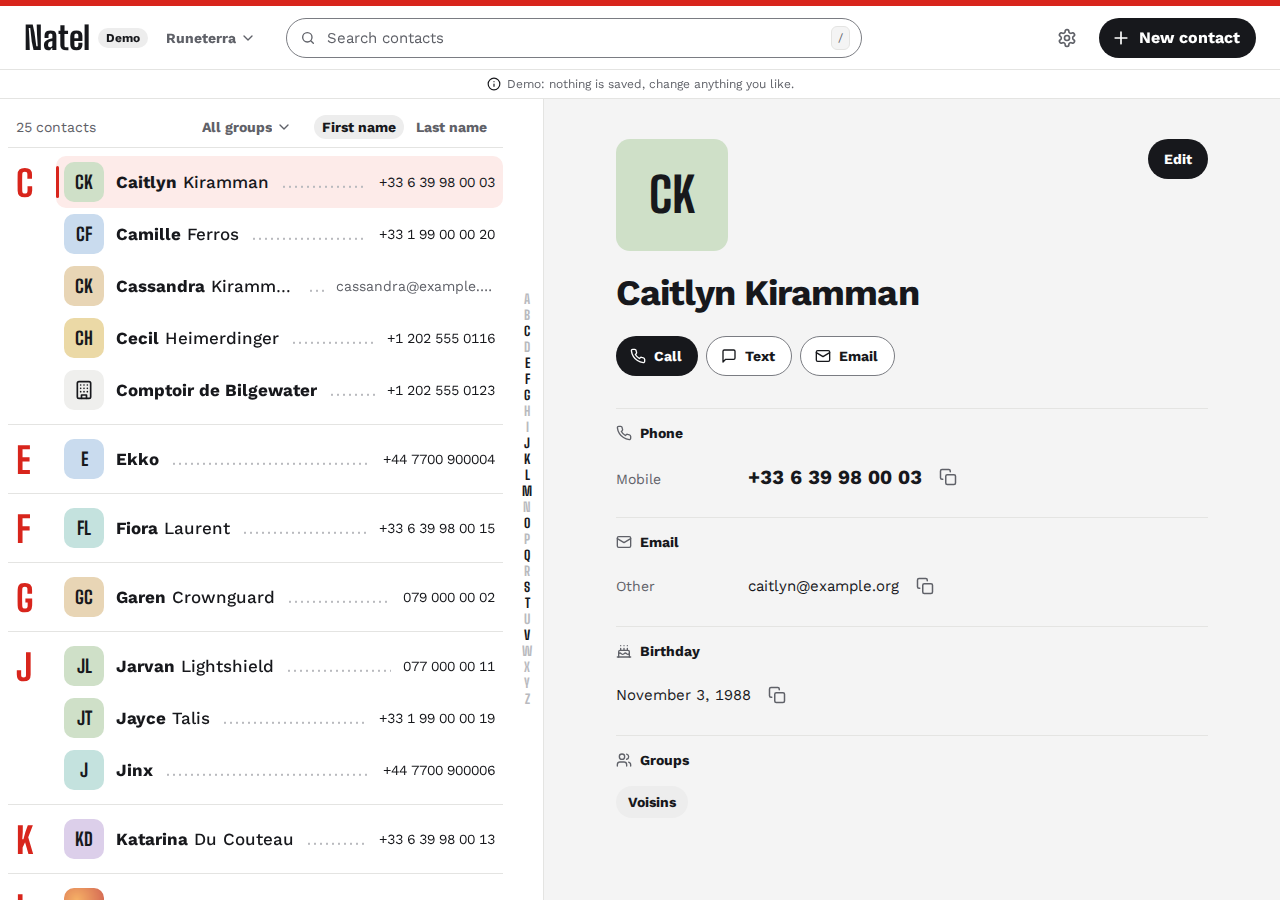The width and height of the screenshot is (1280, 900).
Task: Jump to letter M in alphabet index
Action: [527, 491]
